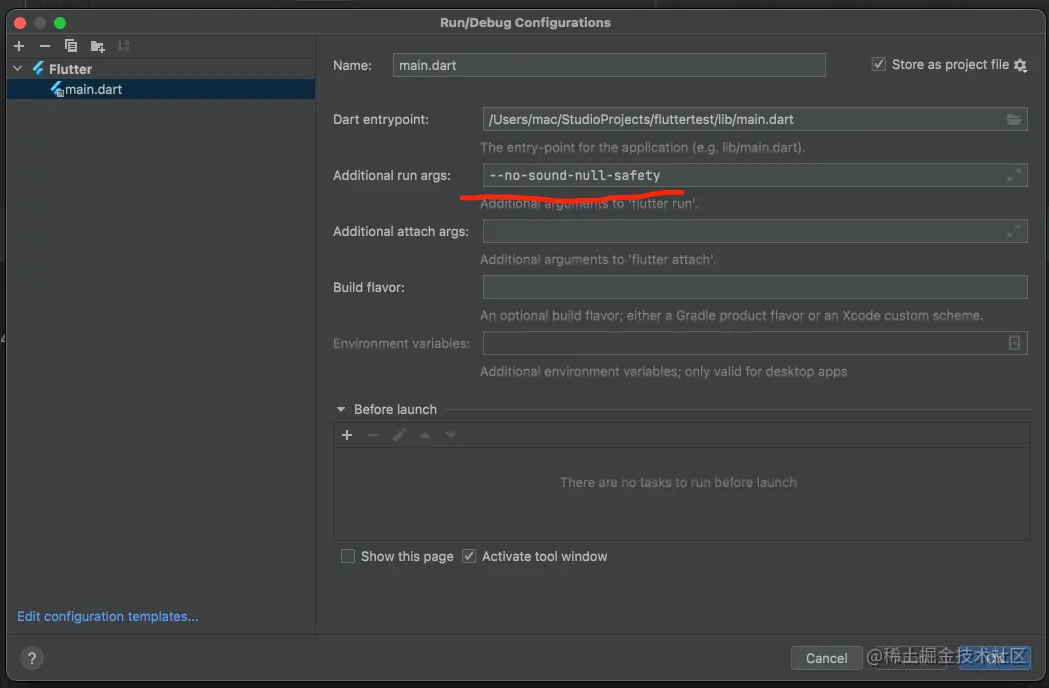Add a new run configuration

tap(19, 46)
